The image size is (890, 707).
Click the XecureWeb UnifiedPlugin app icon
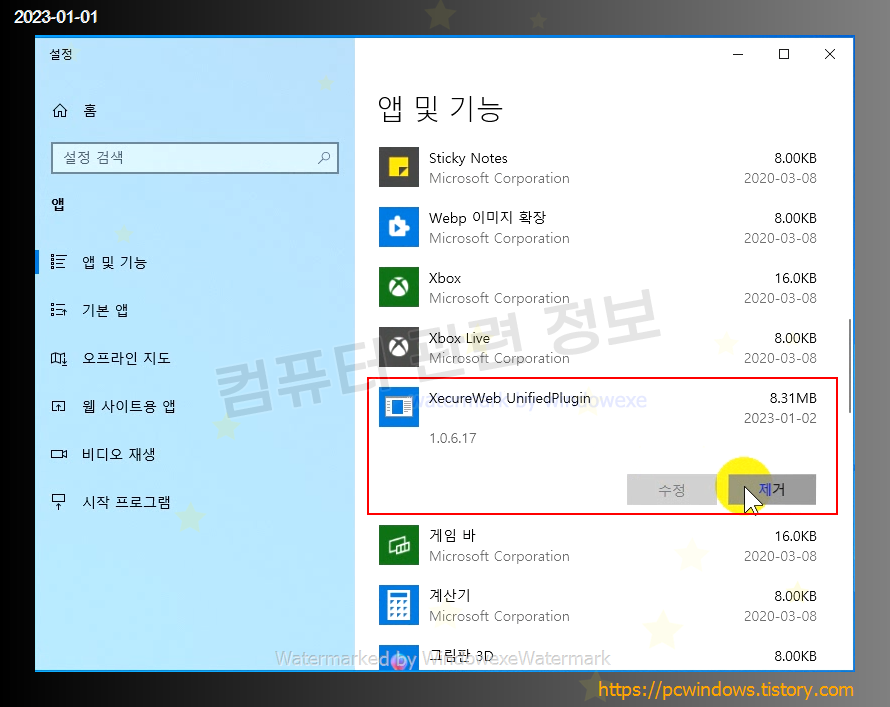click(399, 407)
